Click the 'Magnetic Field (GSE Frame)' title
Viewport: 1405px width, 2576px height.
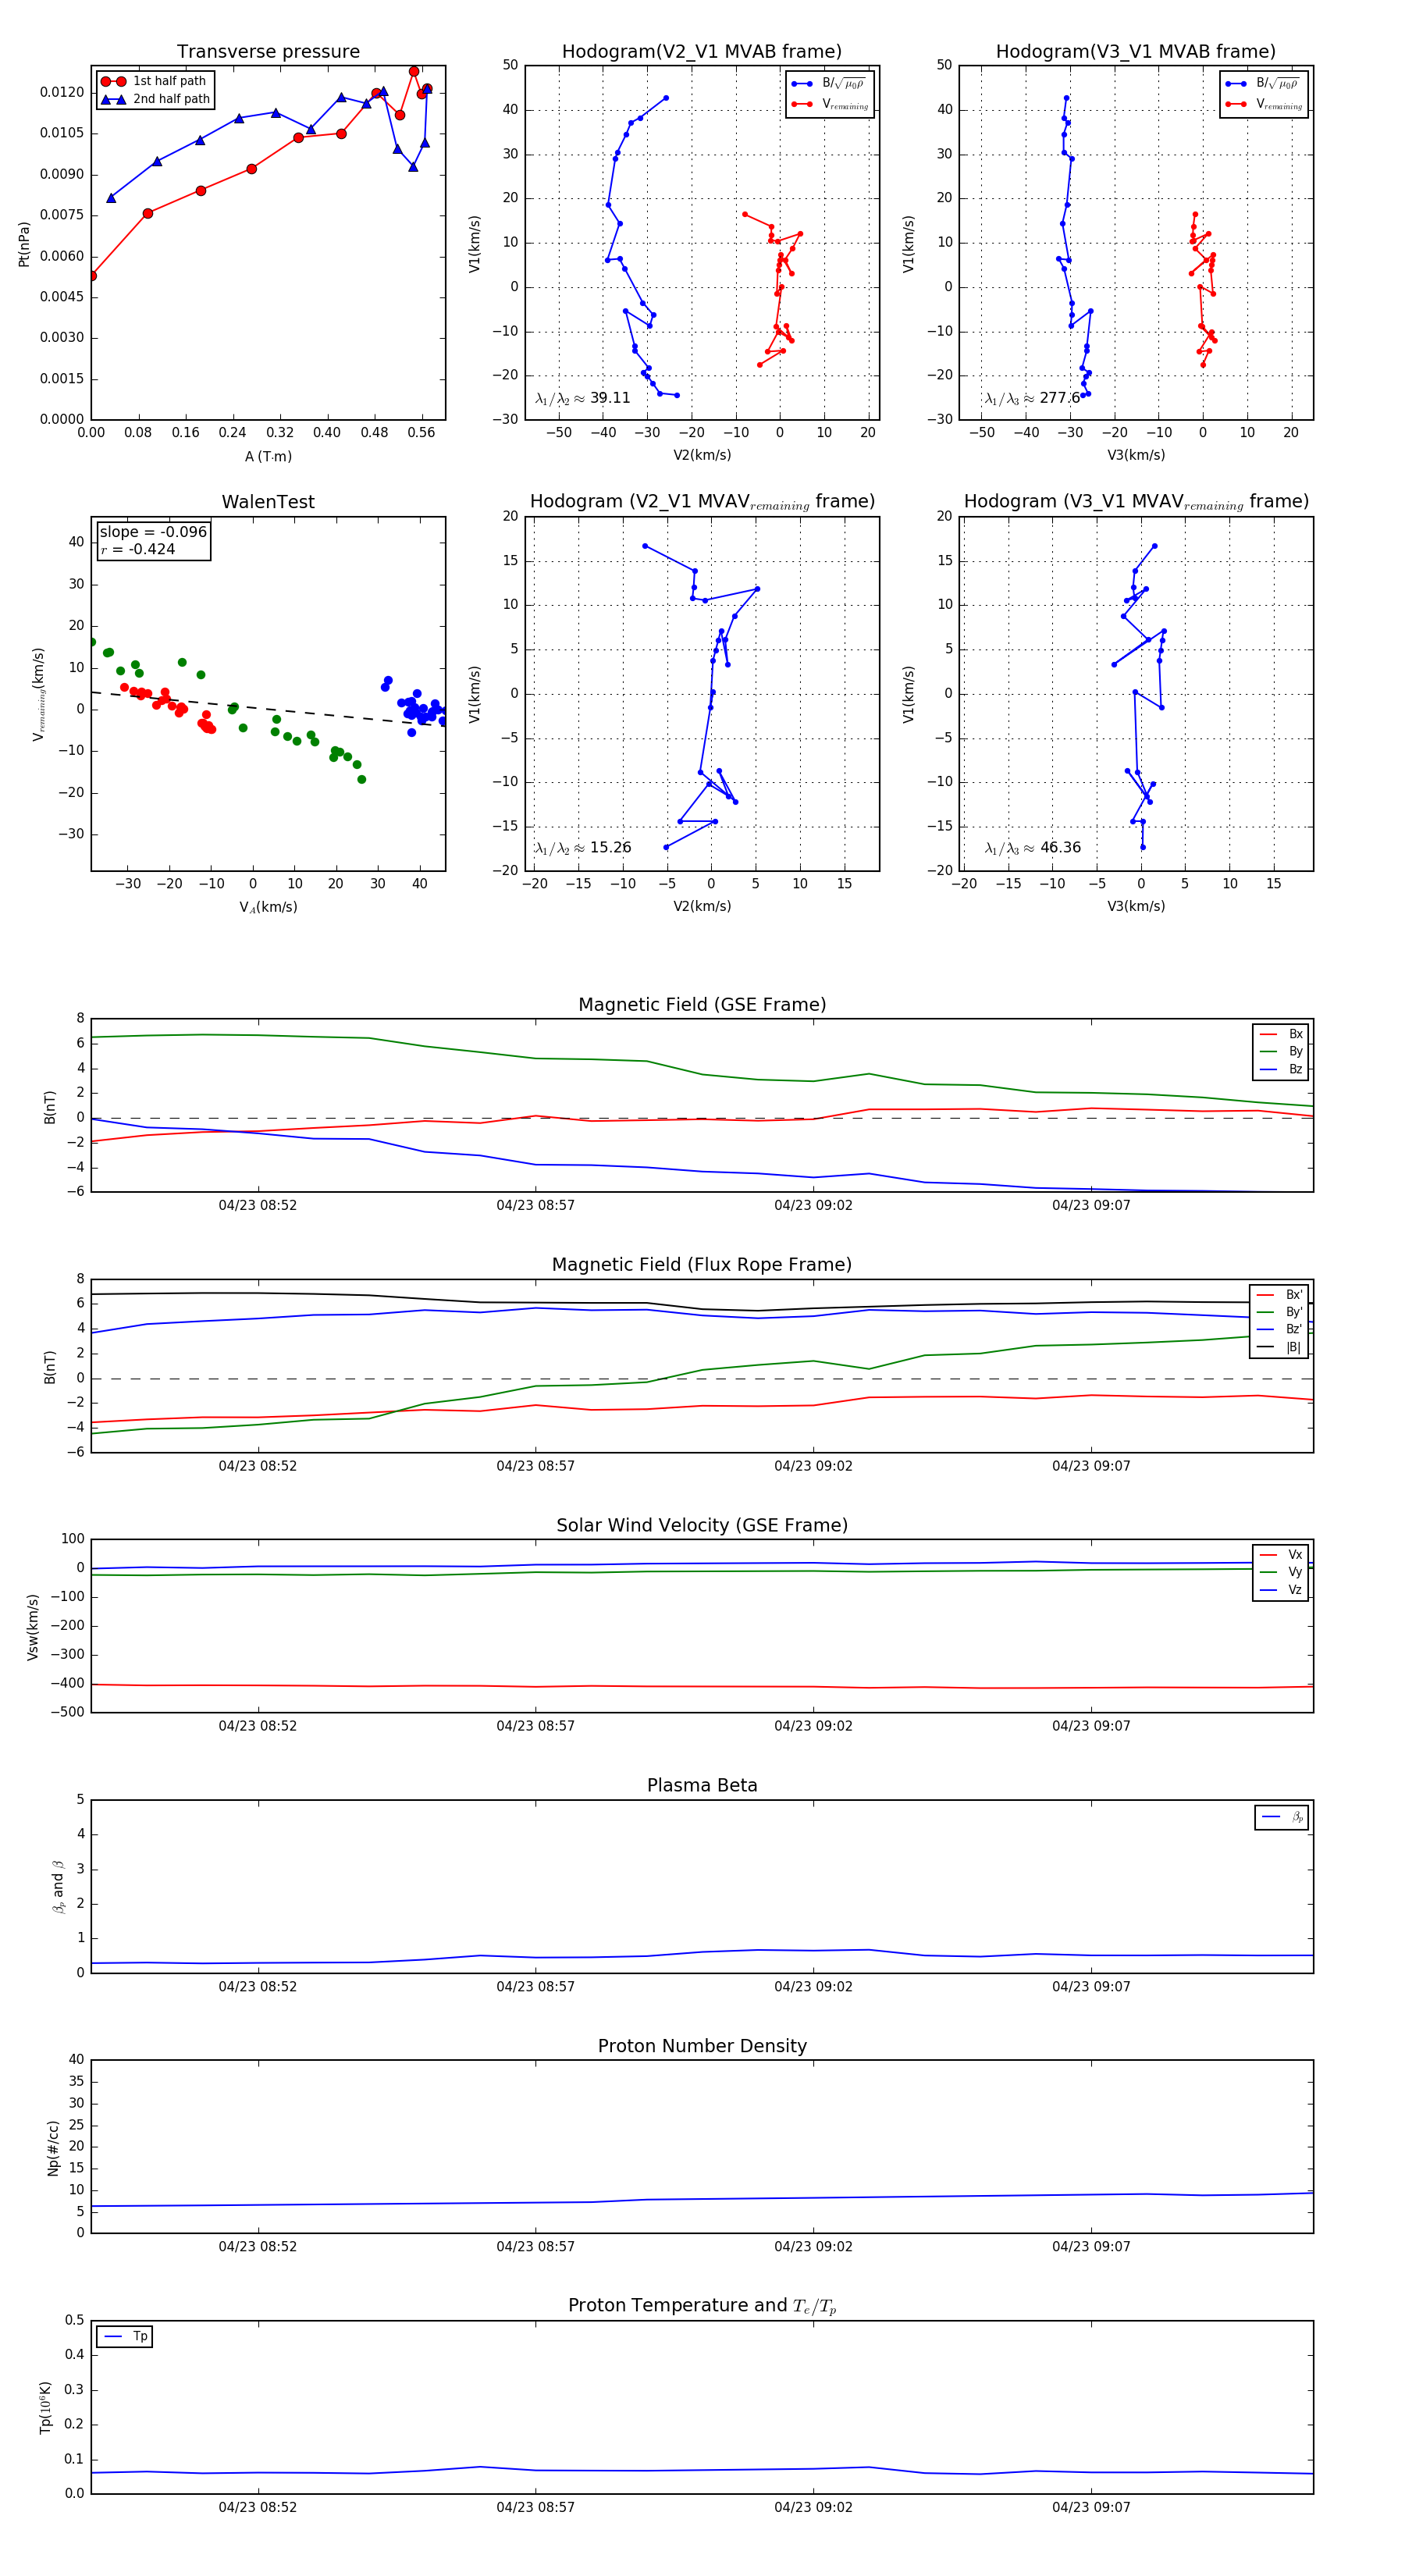pos(702,1005)
